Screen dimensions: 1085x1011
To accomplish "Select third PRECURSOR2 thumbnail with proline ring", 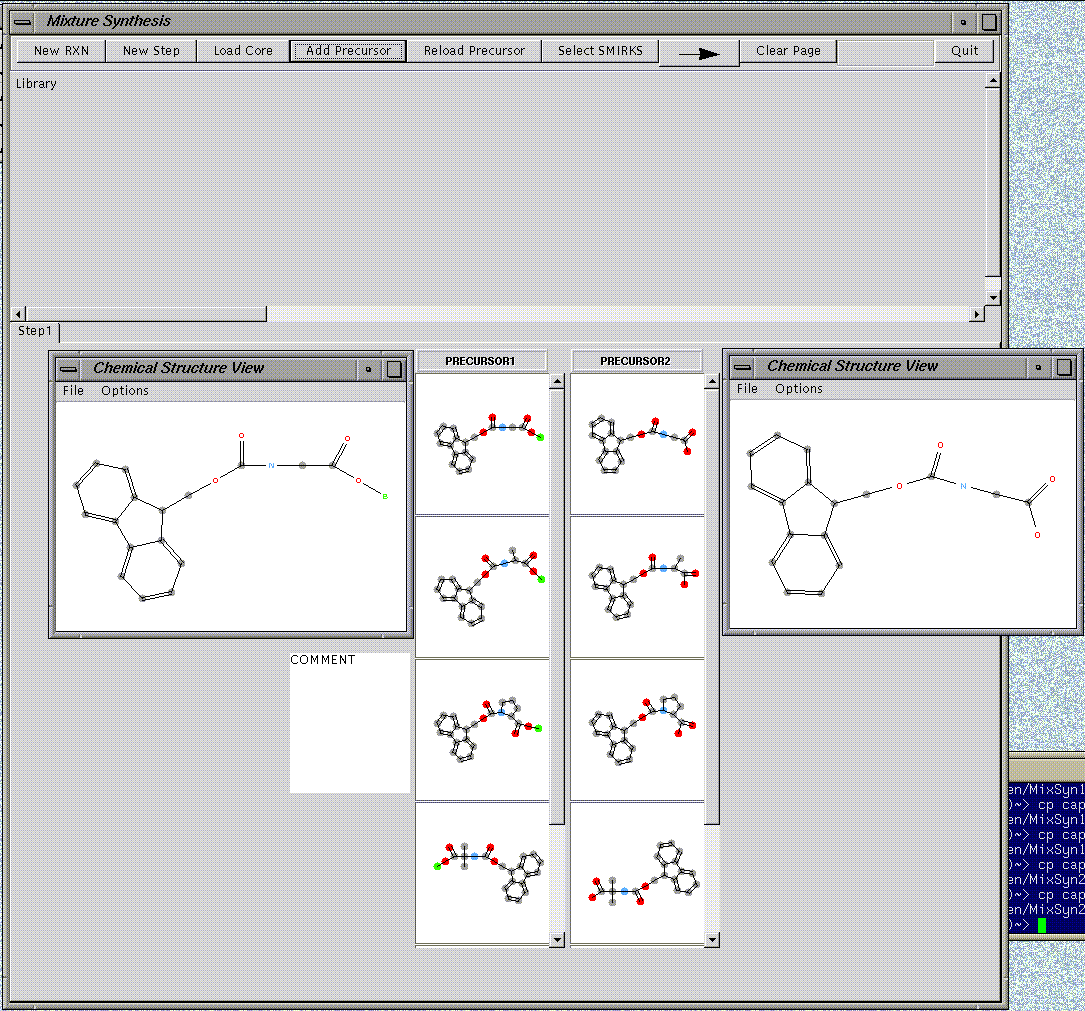I will click(x=637, y=729).
